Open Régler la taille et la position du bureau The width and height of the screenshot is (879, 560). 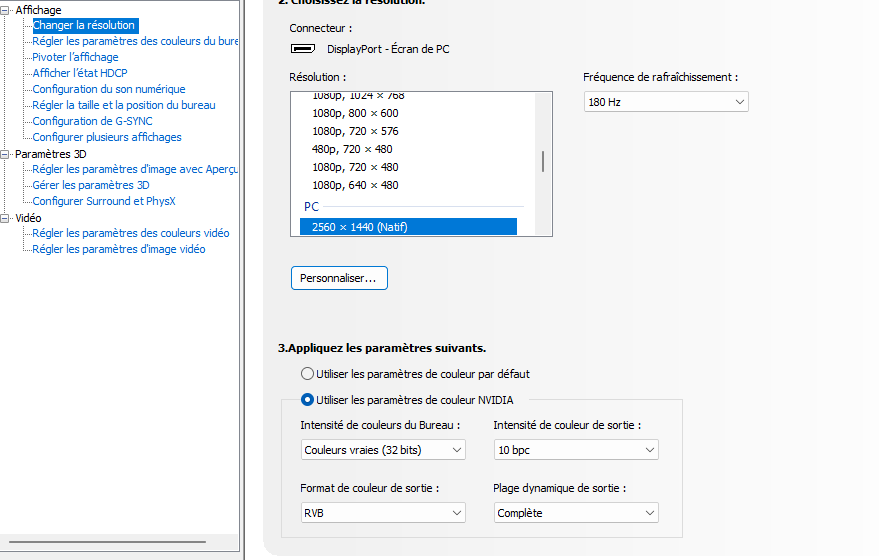pos(124,105)
